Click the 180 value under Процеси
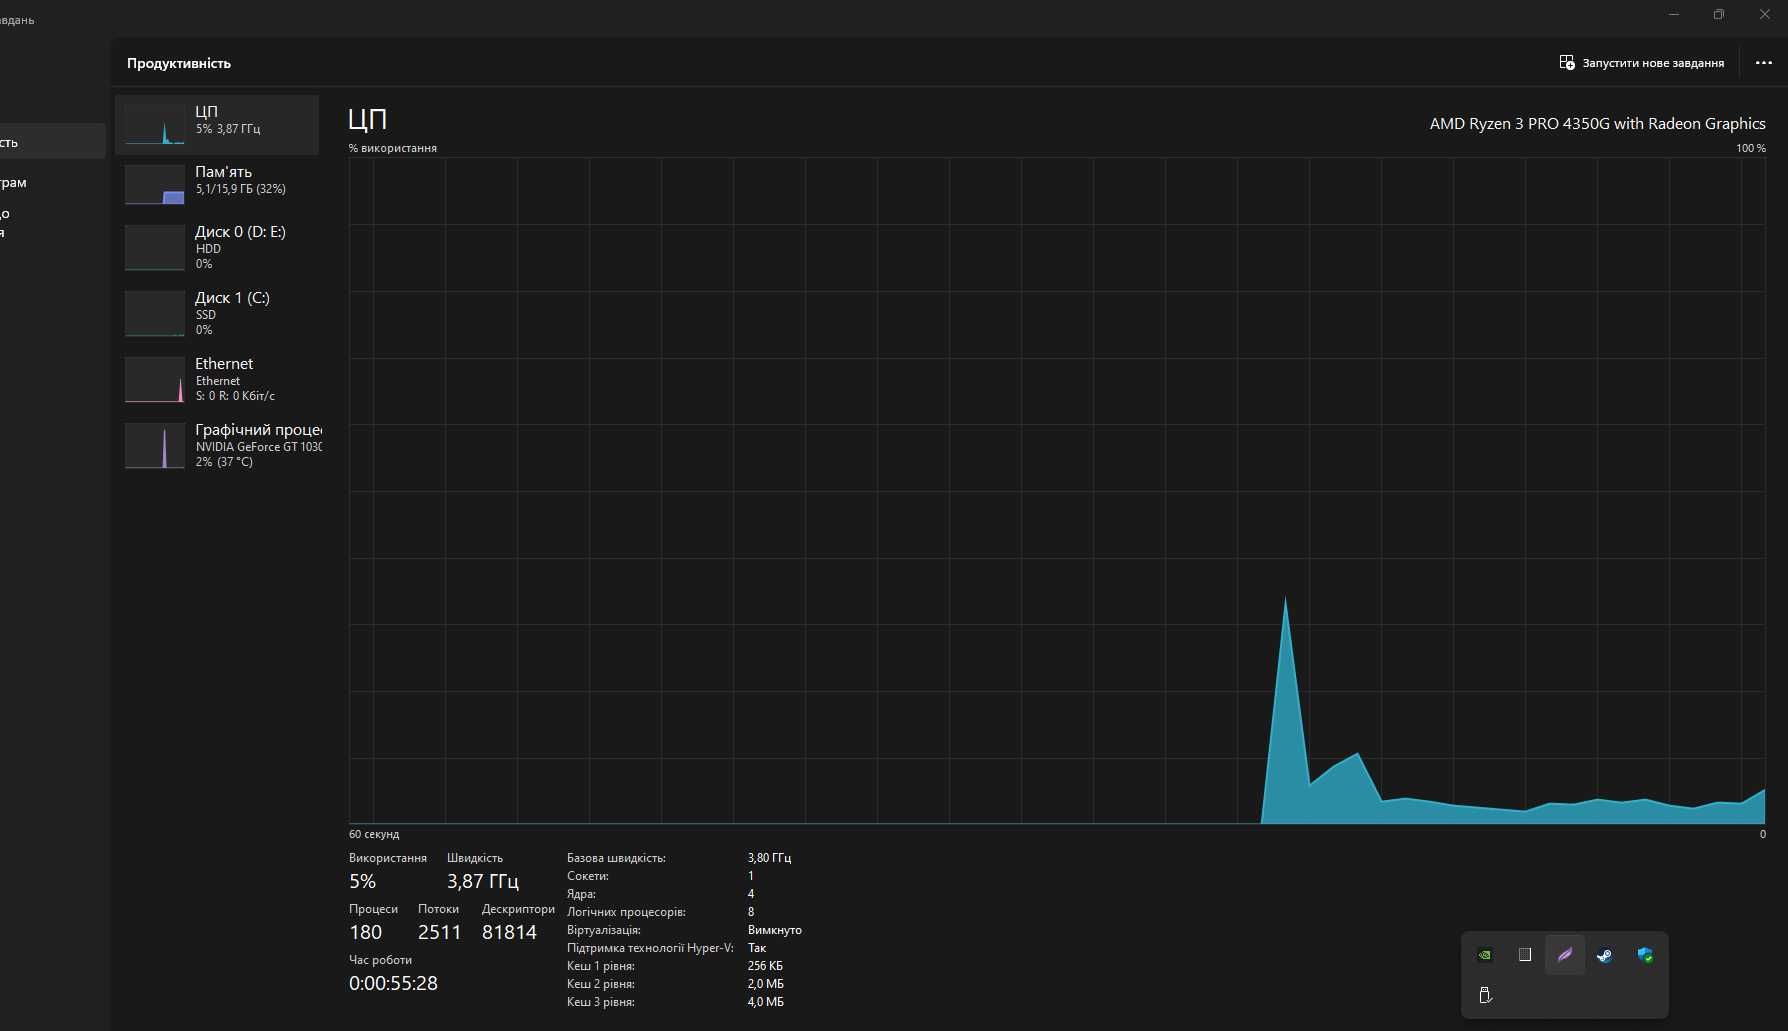The height and width of the screenshot is (1031, 1788). click(365, 932)
